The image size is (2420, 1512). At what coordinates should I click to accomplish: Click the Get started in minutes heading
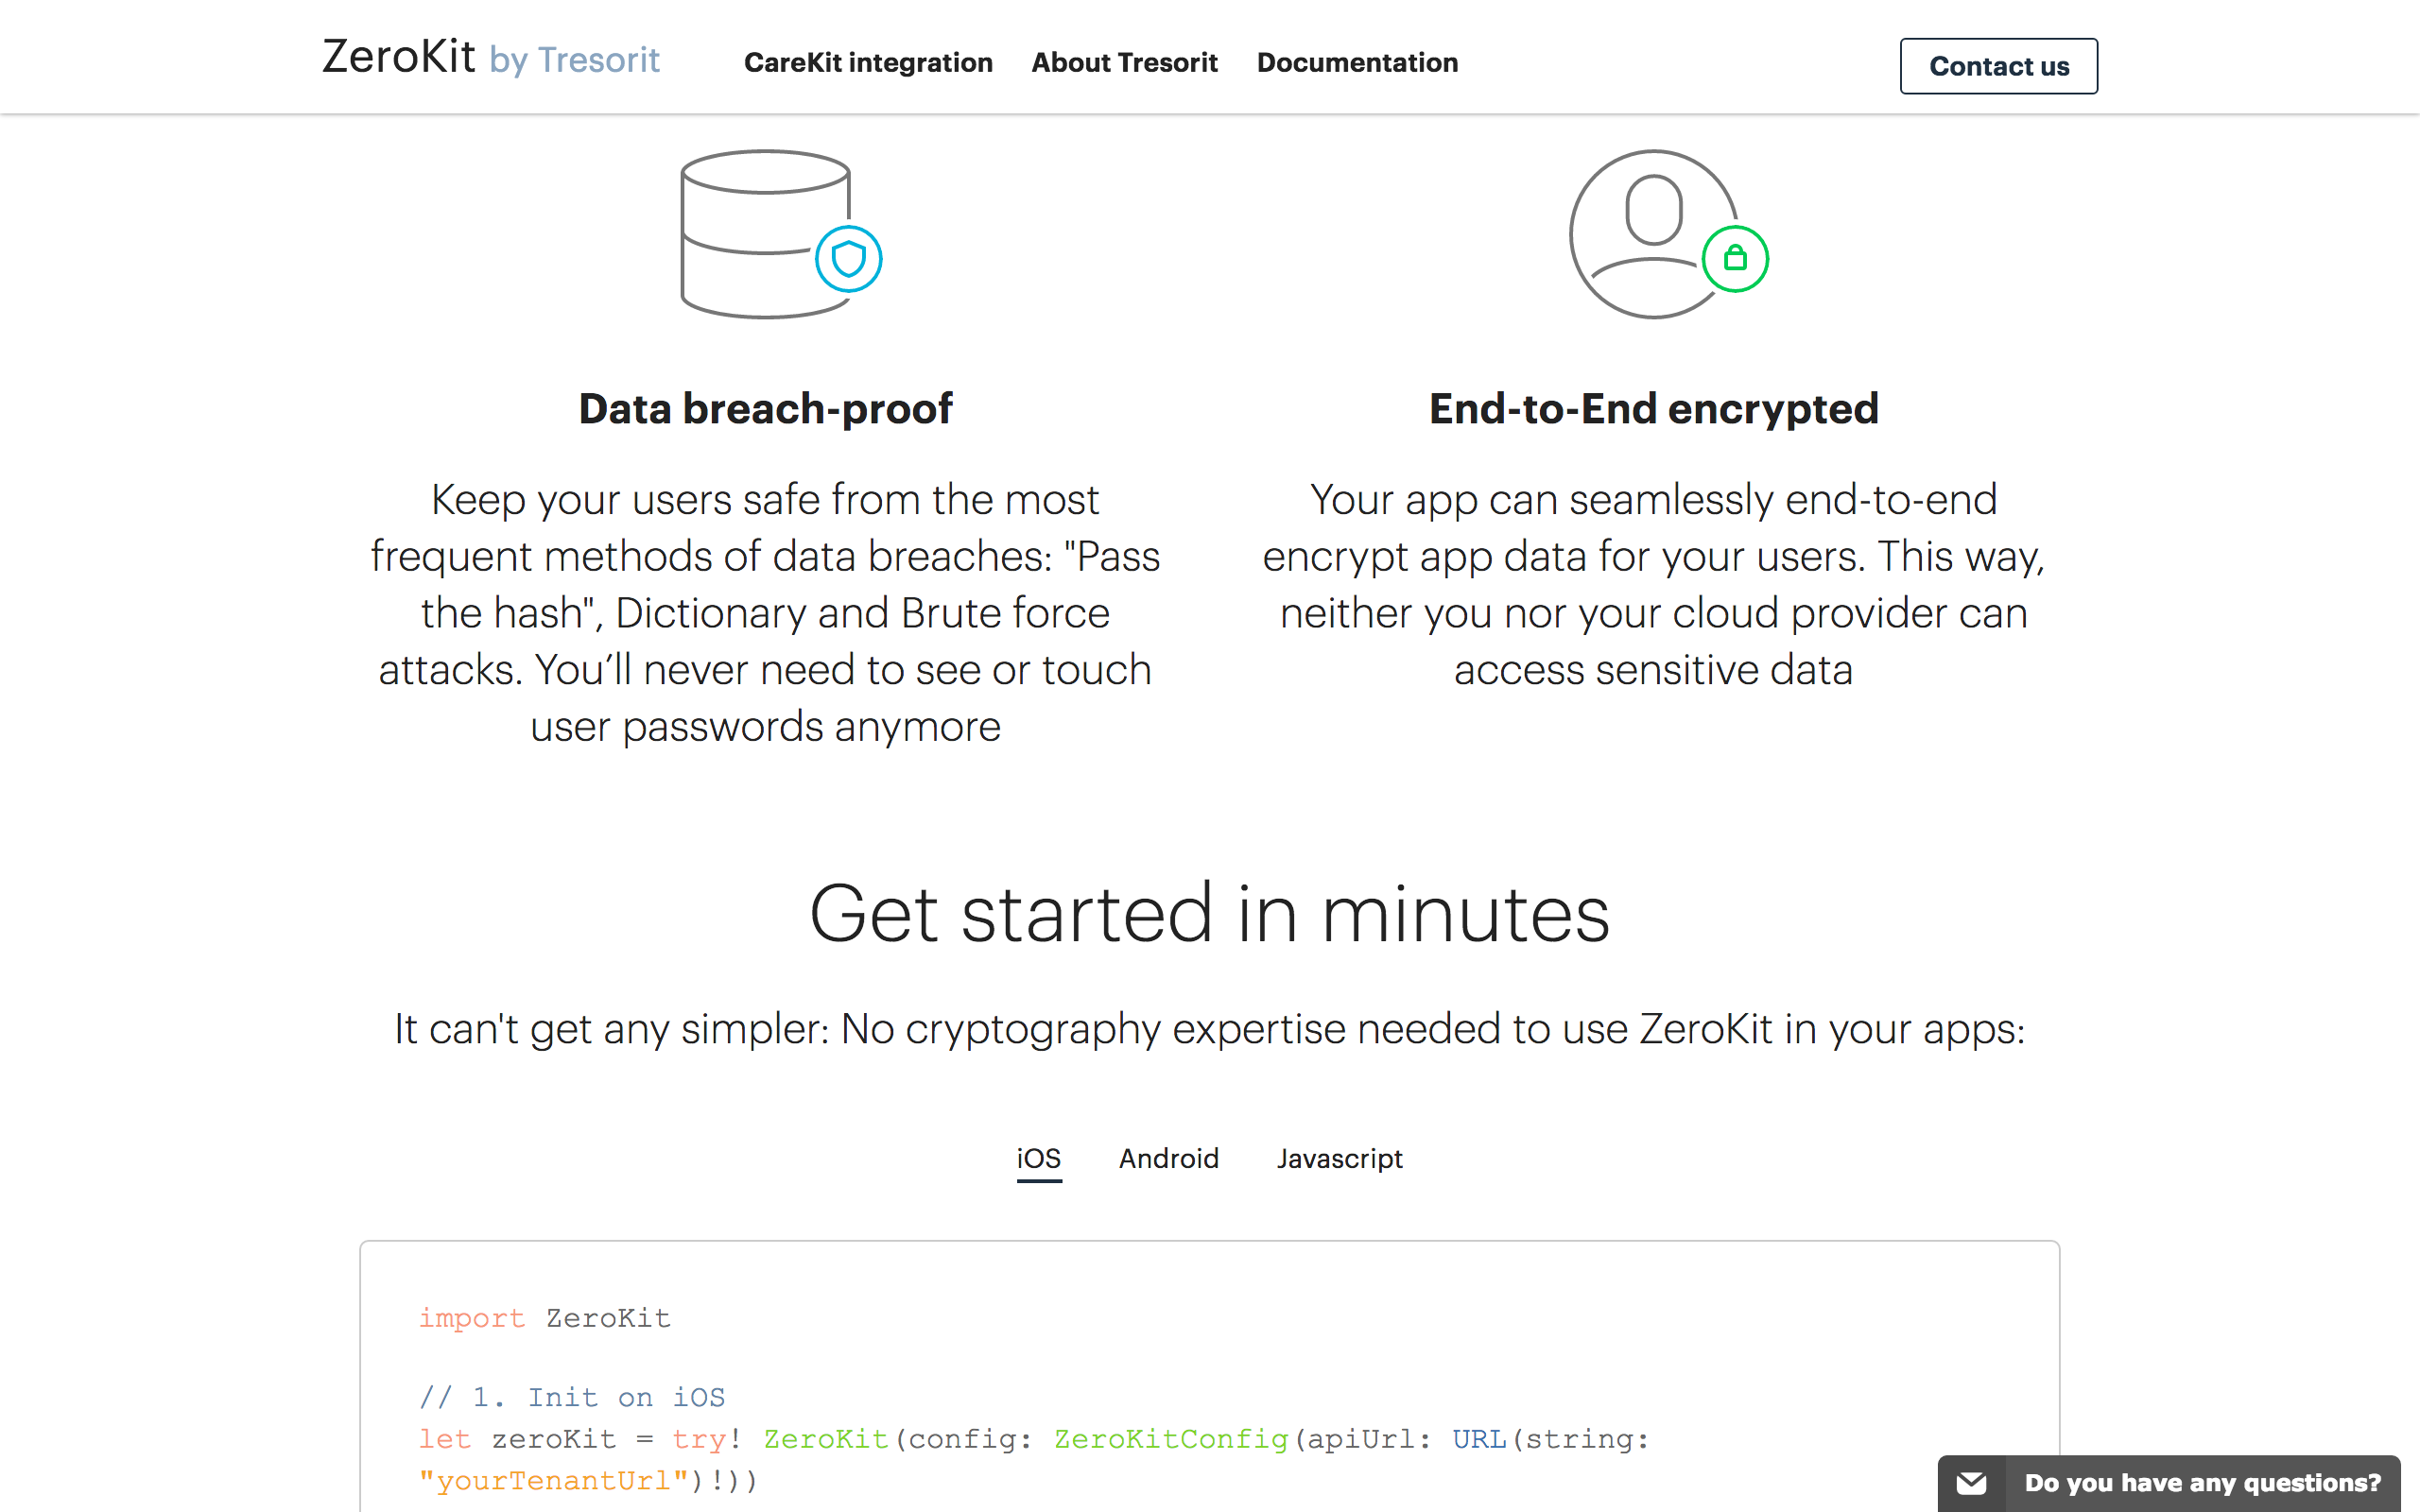click(1209, 913)
